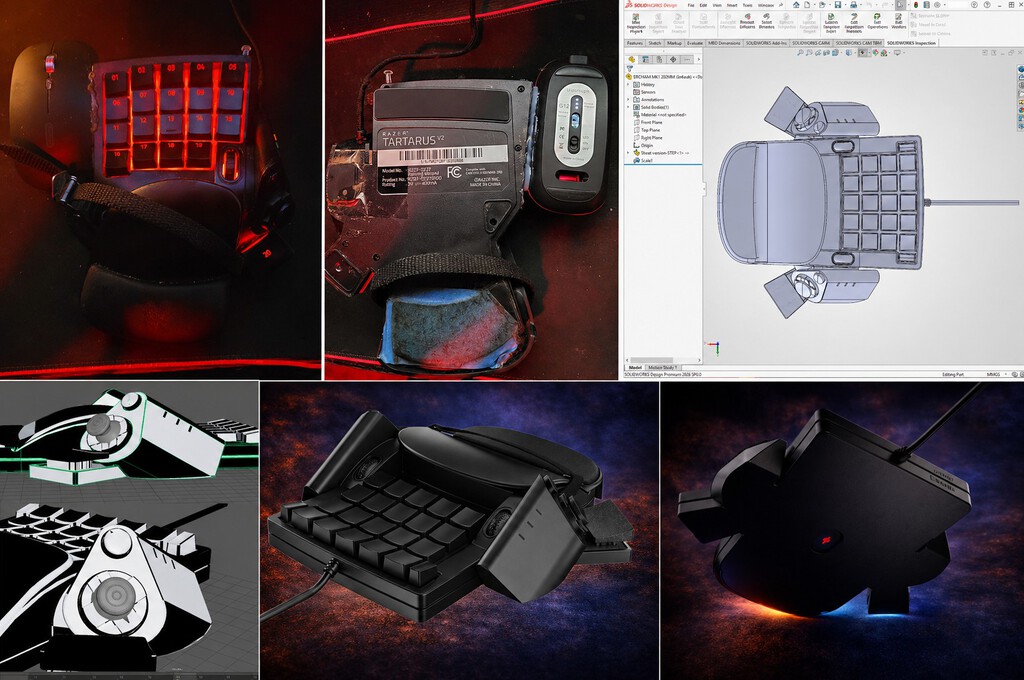Click the Select cursor tool icon
This screenshot has width=1024, height=680.
click(900, 5)
